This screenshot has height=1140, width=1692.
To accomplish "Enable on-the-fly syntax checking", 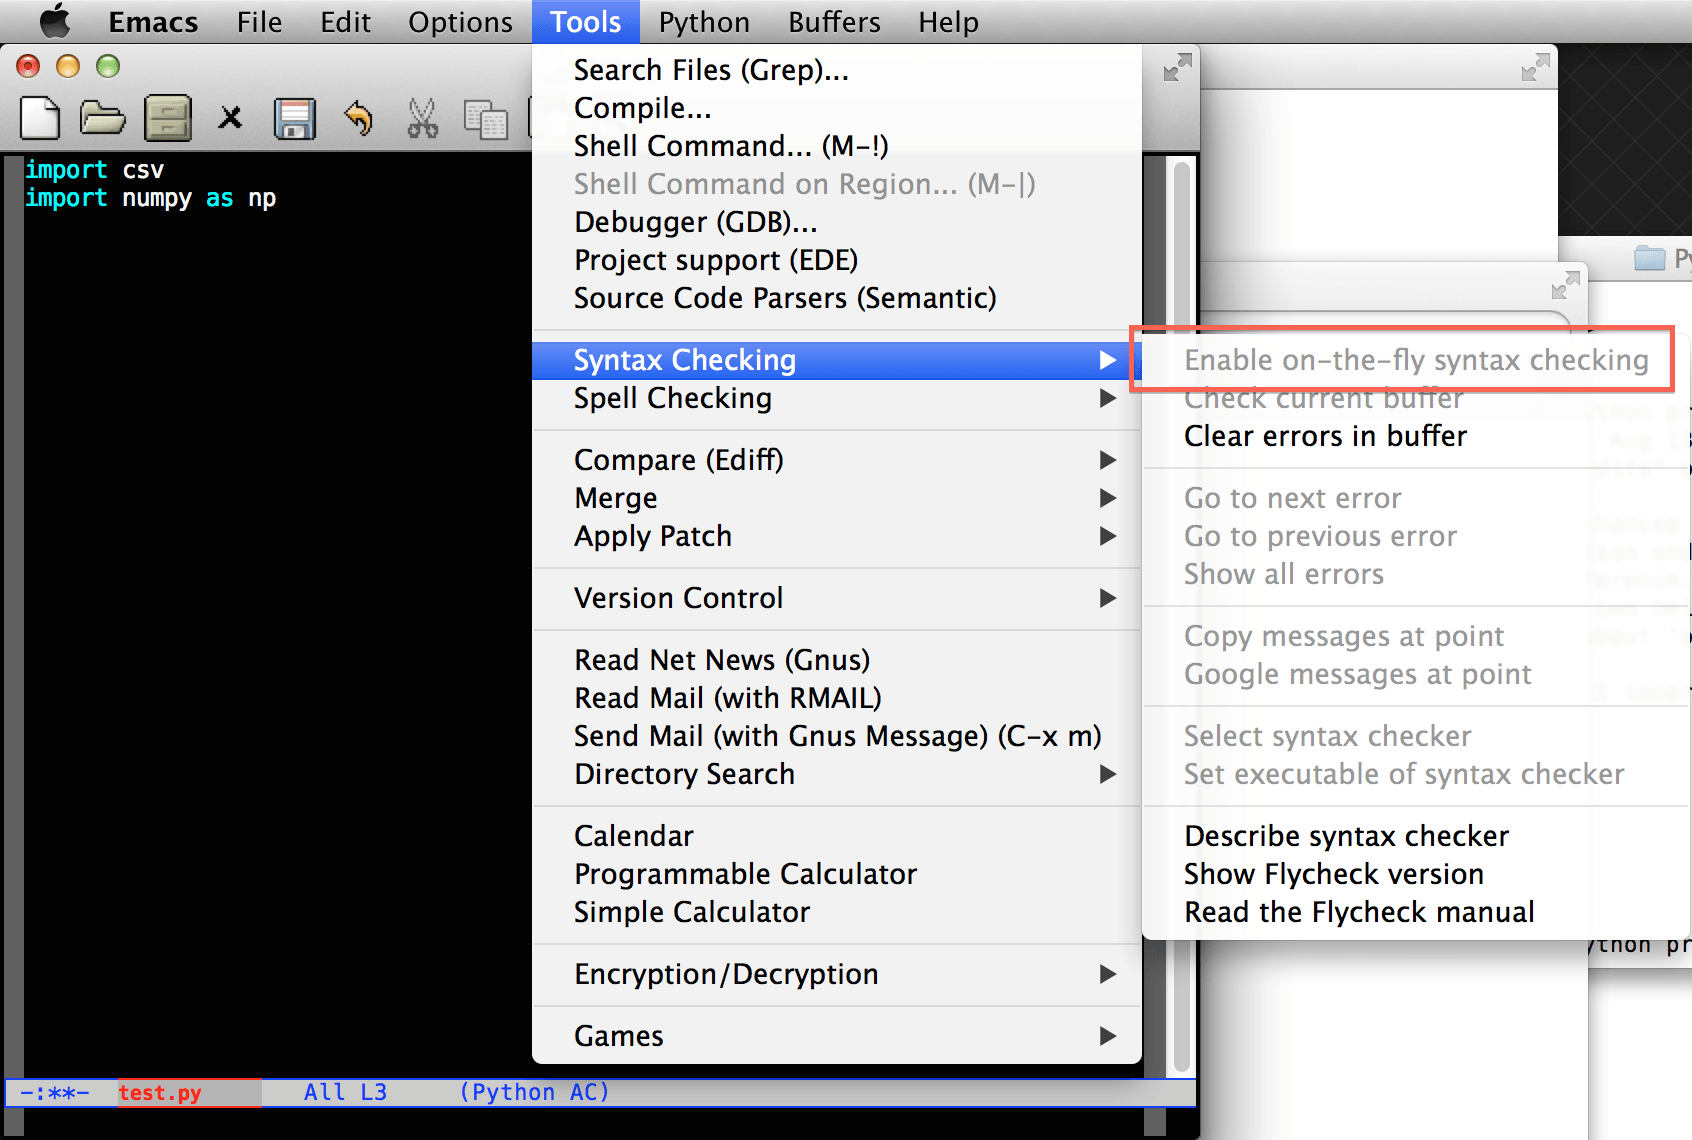I will tap(1416, 360).
